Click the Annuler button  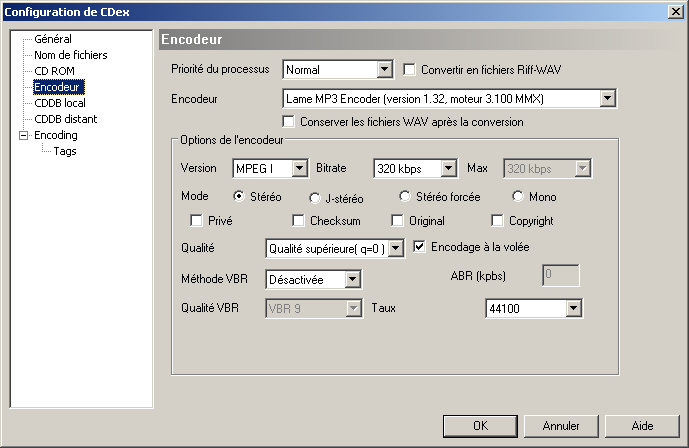pyautogui.click(x=561, y=426)
